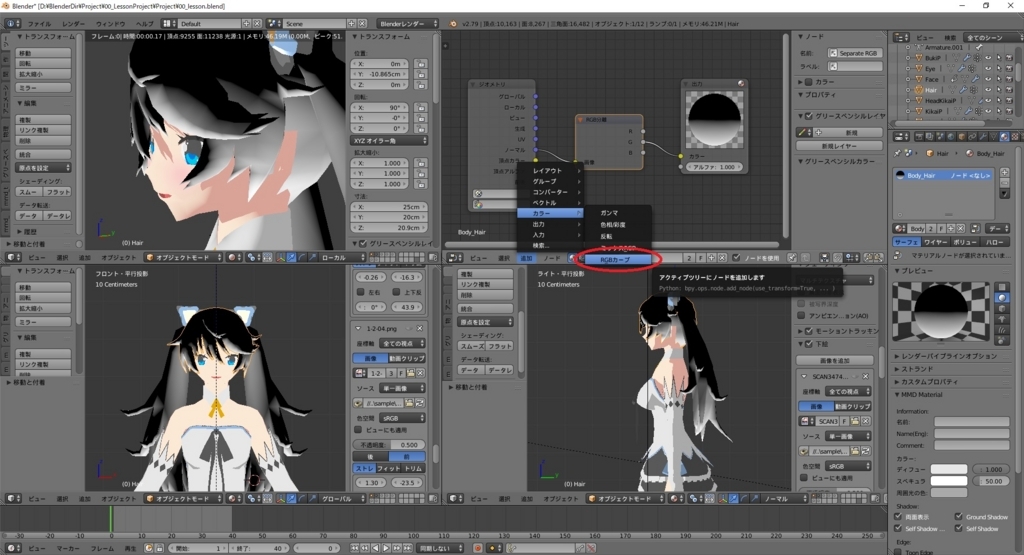The width and height of the screenshot is (1024, 555).
Task: Open the コンバーター submenu entry
Action: tap(549, 192)
